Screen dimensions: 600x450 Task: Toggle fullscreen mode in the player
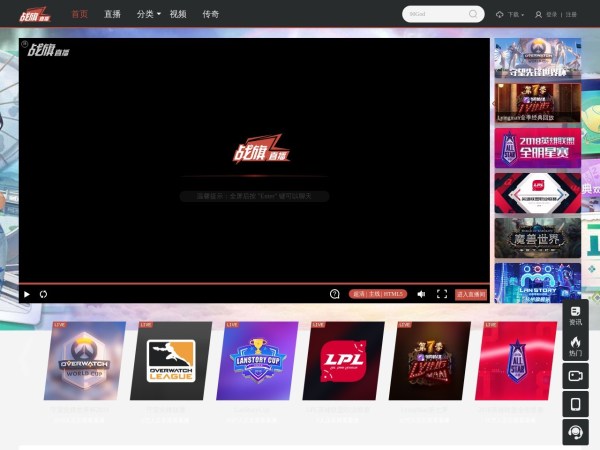tap(442, 294)
